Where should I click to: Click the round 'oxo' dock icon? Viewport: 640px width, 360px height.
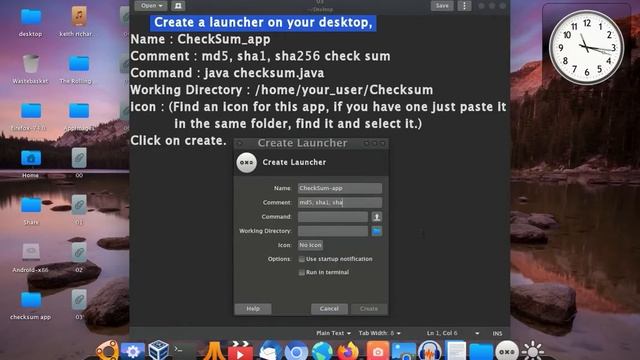[507, 351]
